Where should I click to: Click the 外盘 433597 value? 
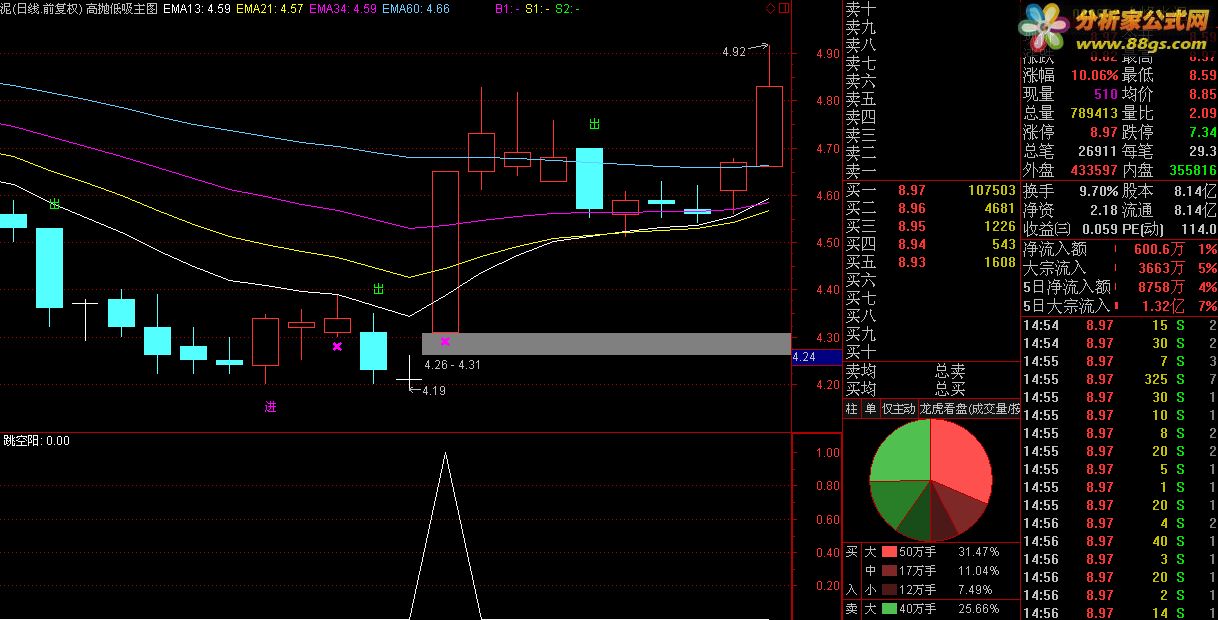pos(1093,170)
